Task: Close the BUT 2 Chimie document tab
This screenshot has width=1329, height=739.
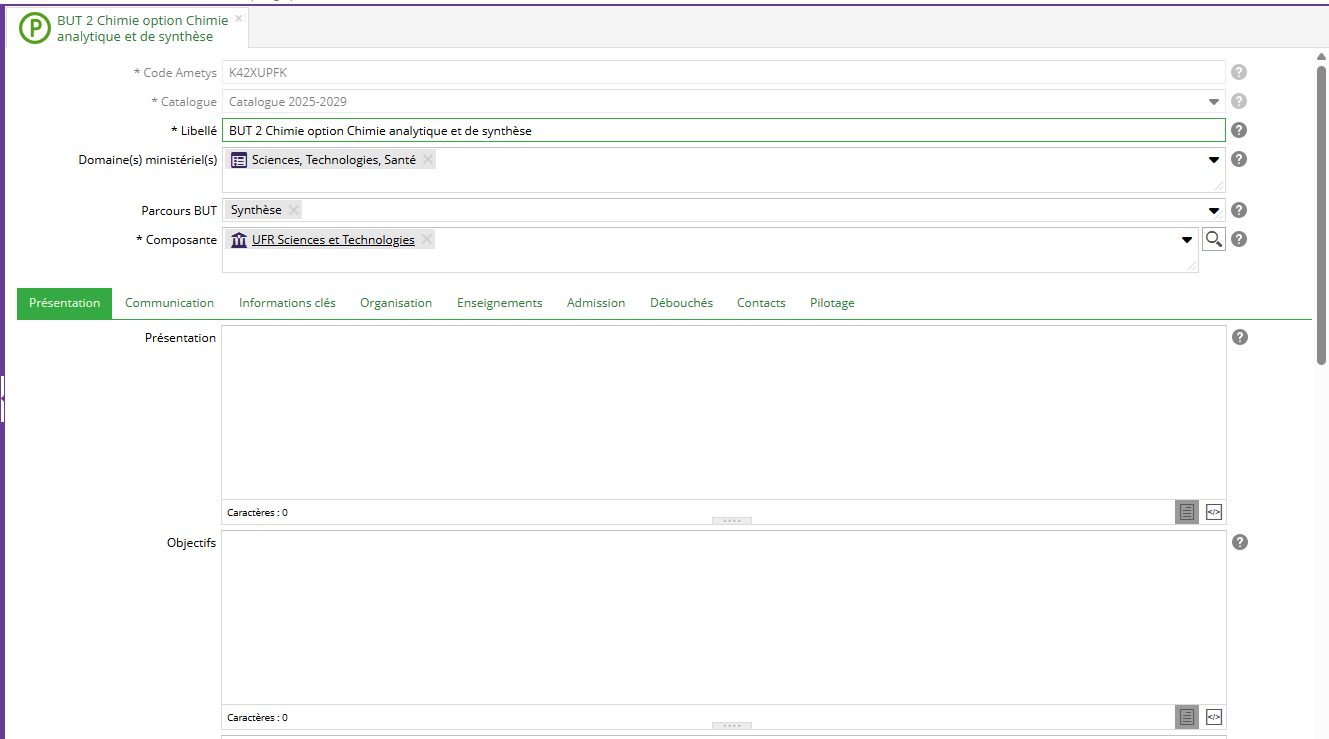Action: coord(239,19)
